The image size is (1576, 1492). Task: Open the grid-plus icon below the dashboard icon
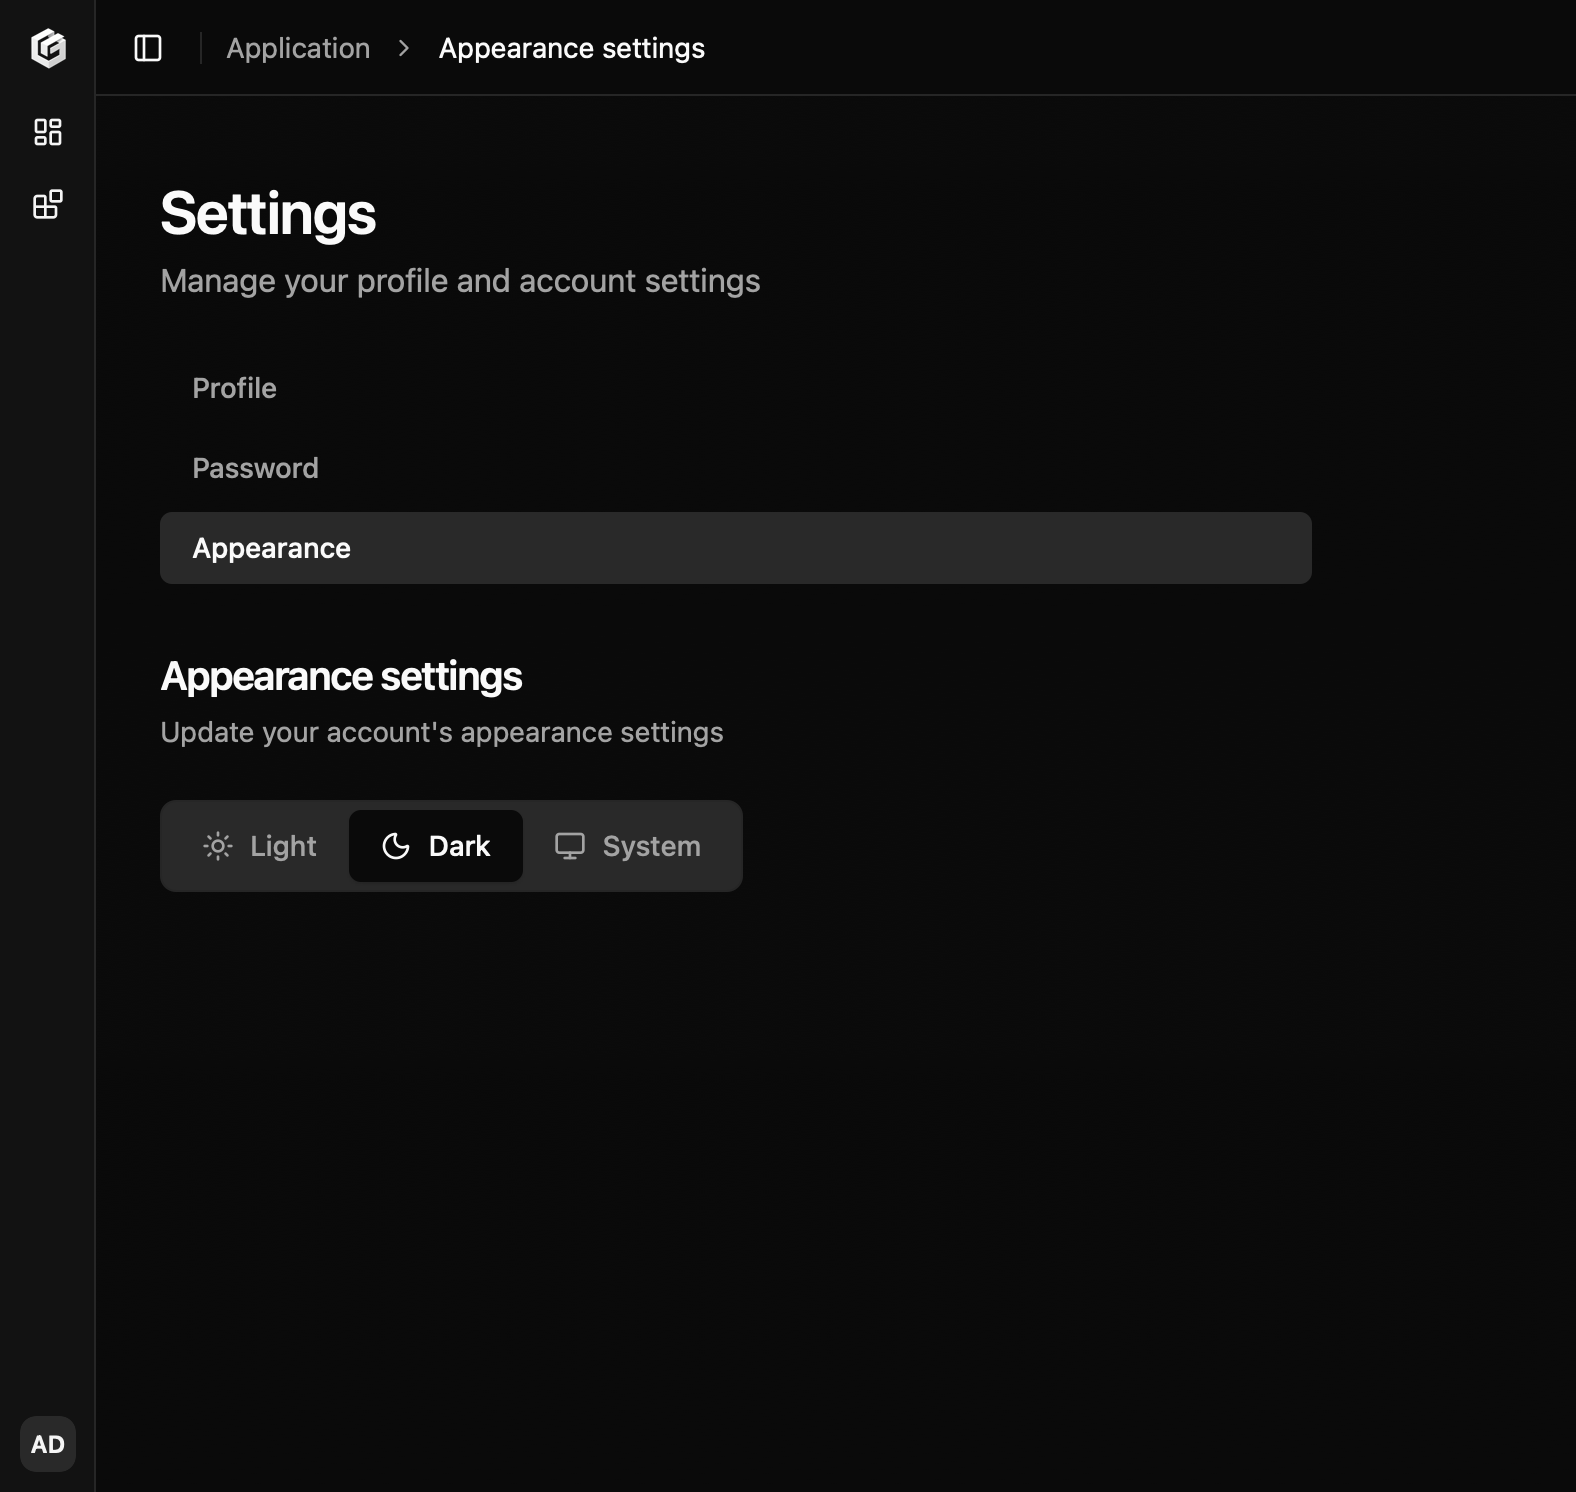pos(48,204)
